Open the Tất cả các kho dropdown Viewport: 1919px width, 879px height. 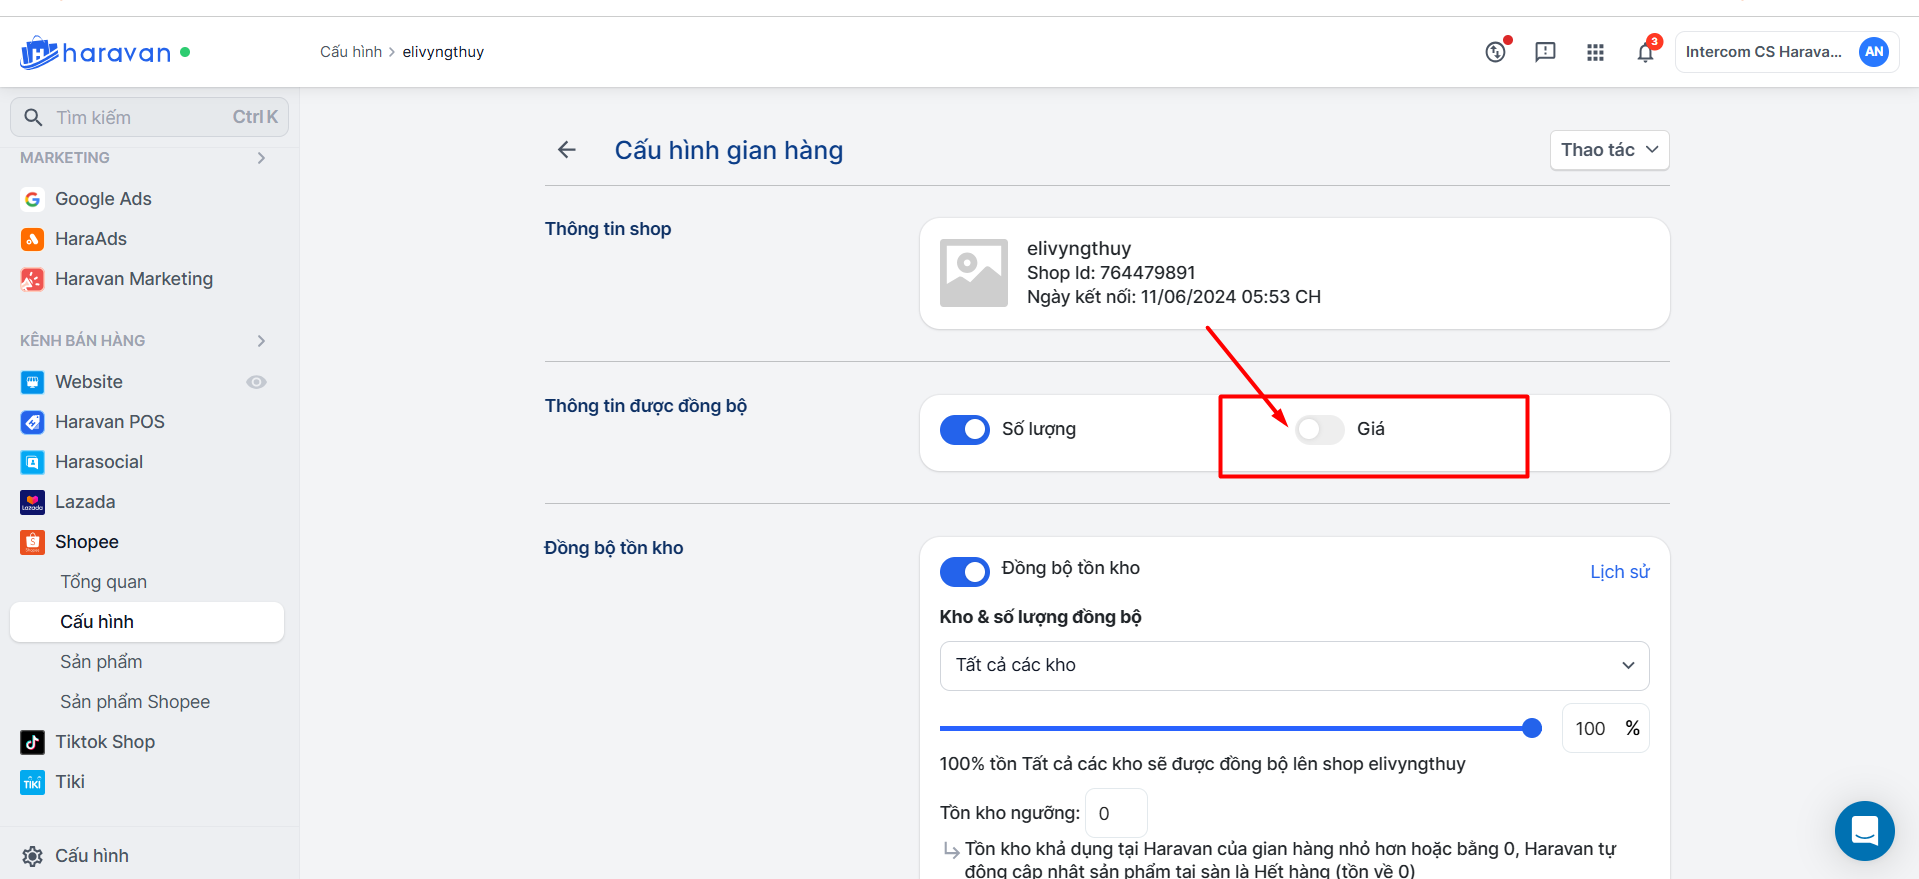coord(1293,666)
